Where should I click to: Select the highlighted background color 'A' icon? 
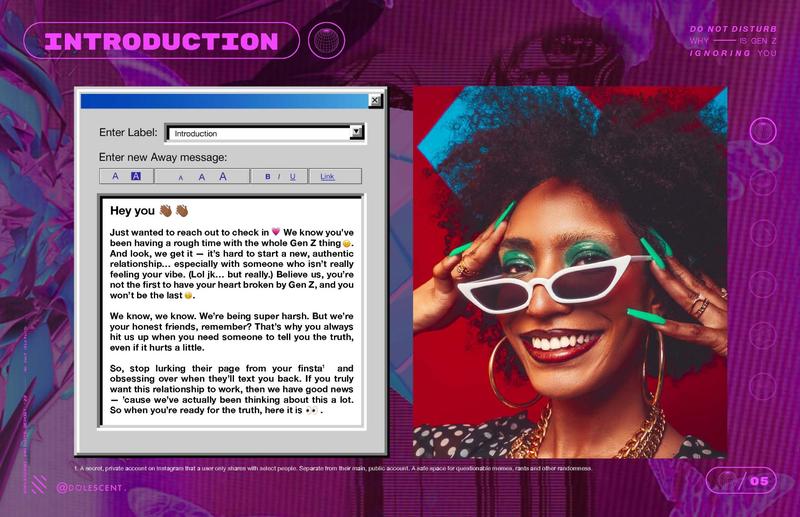(x=136, y=176)
